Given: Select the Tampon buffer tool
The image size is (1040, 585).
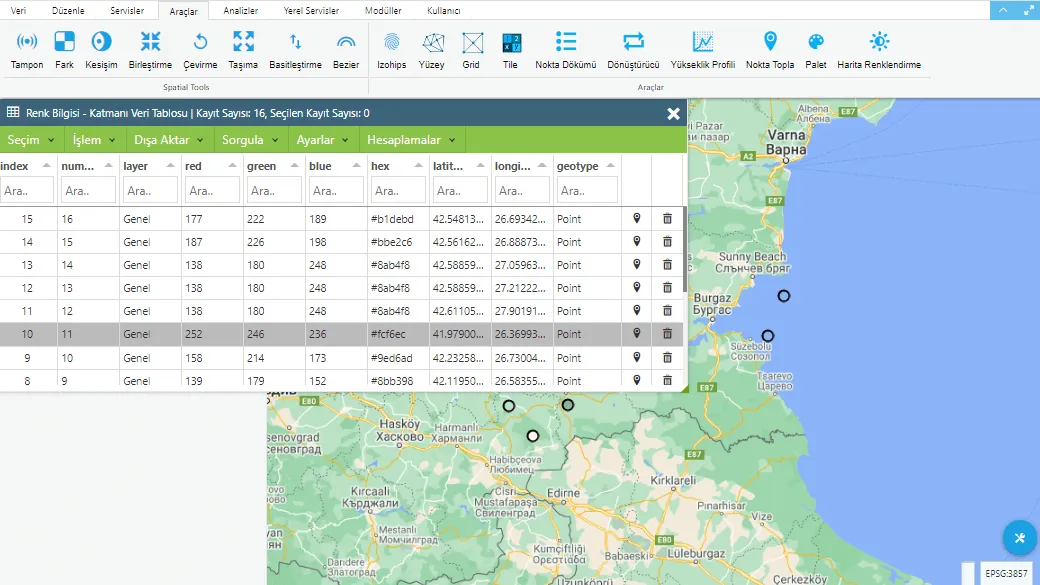Looking at the screenshot, I should click(27, 50).
